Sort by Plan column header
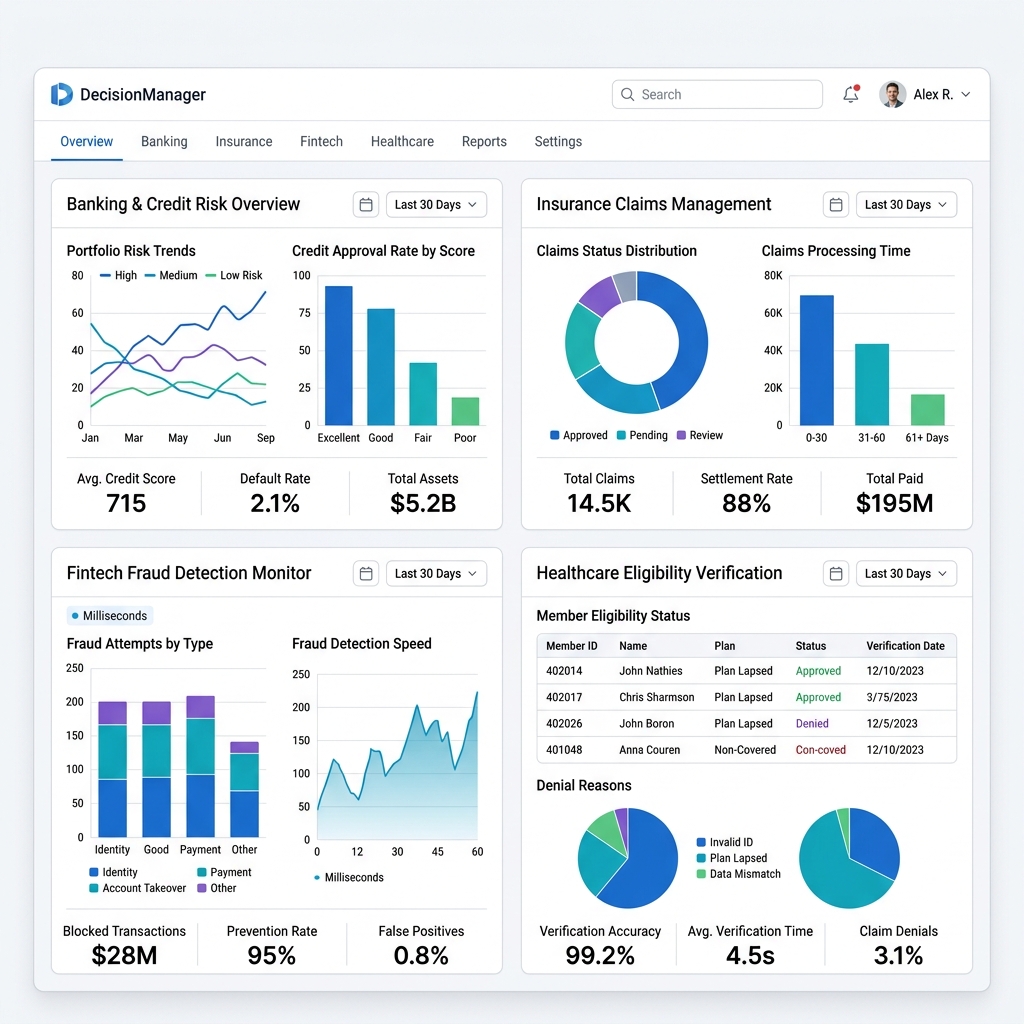 (724, 646)
